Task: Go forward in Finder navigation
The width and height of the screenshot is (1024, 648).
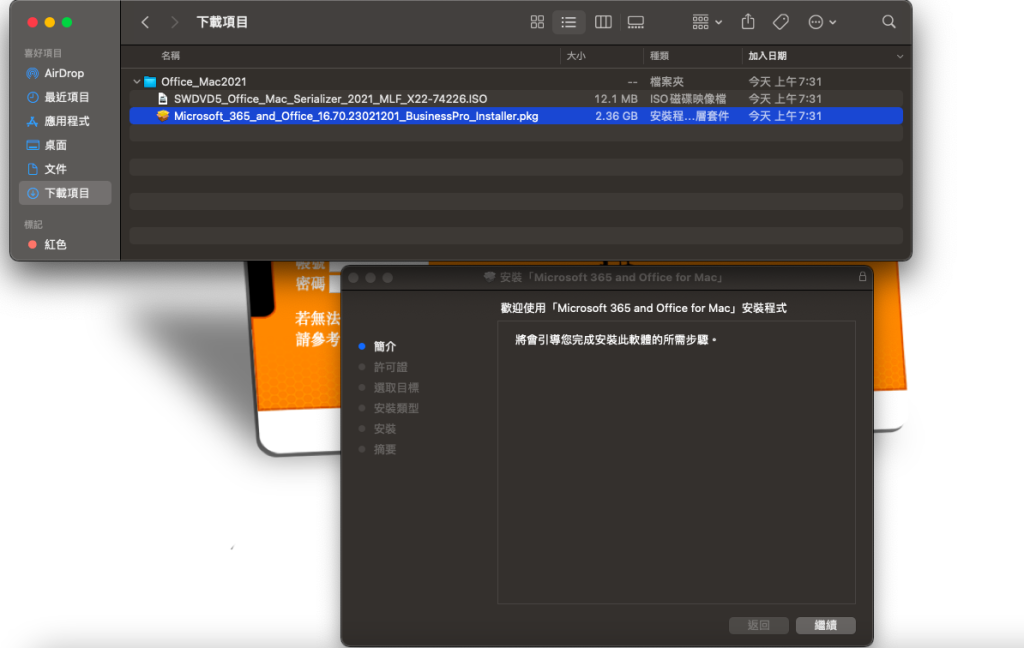Action: click(174, 22)
